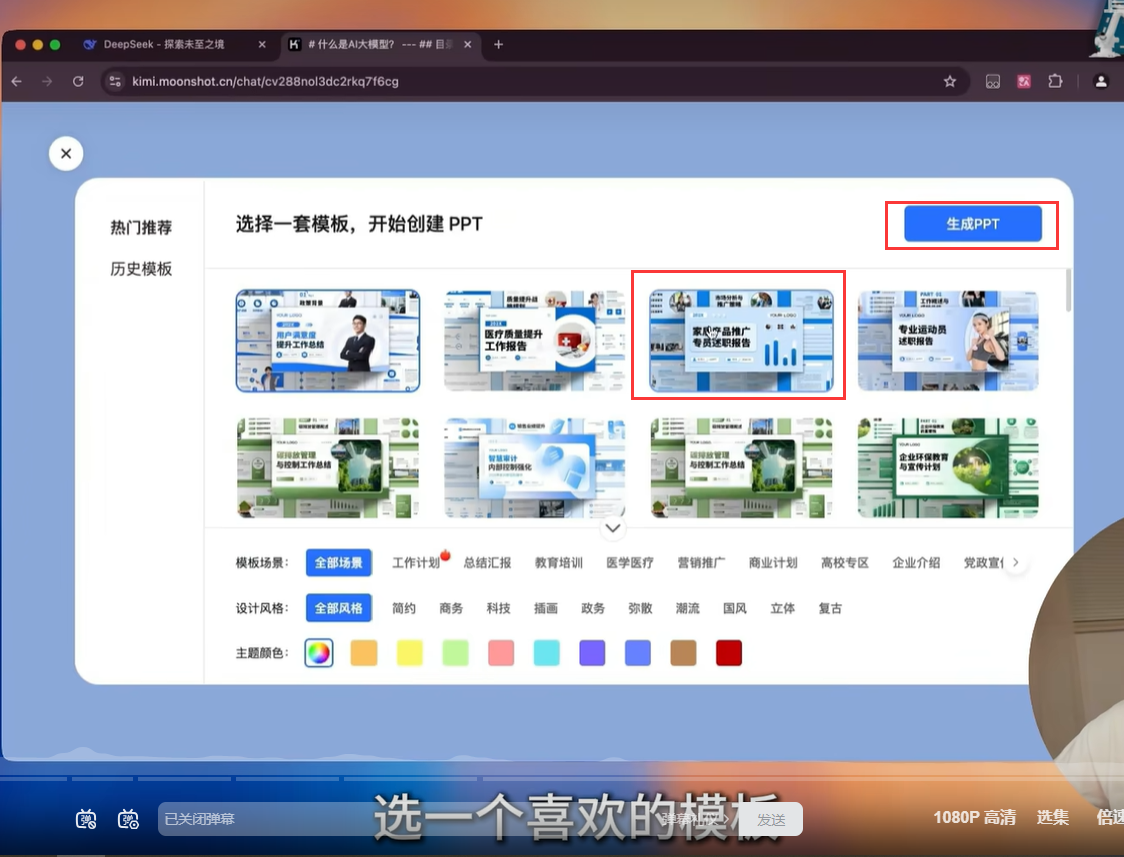Pick the 商务 design style

451,608
